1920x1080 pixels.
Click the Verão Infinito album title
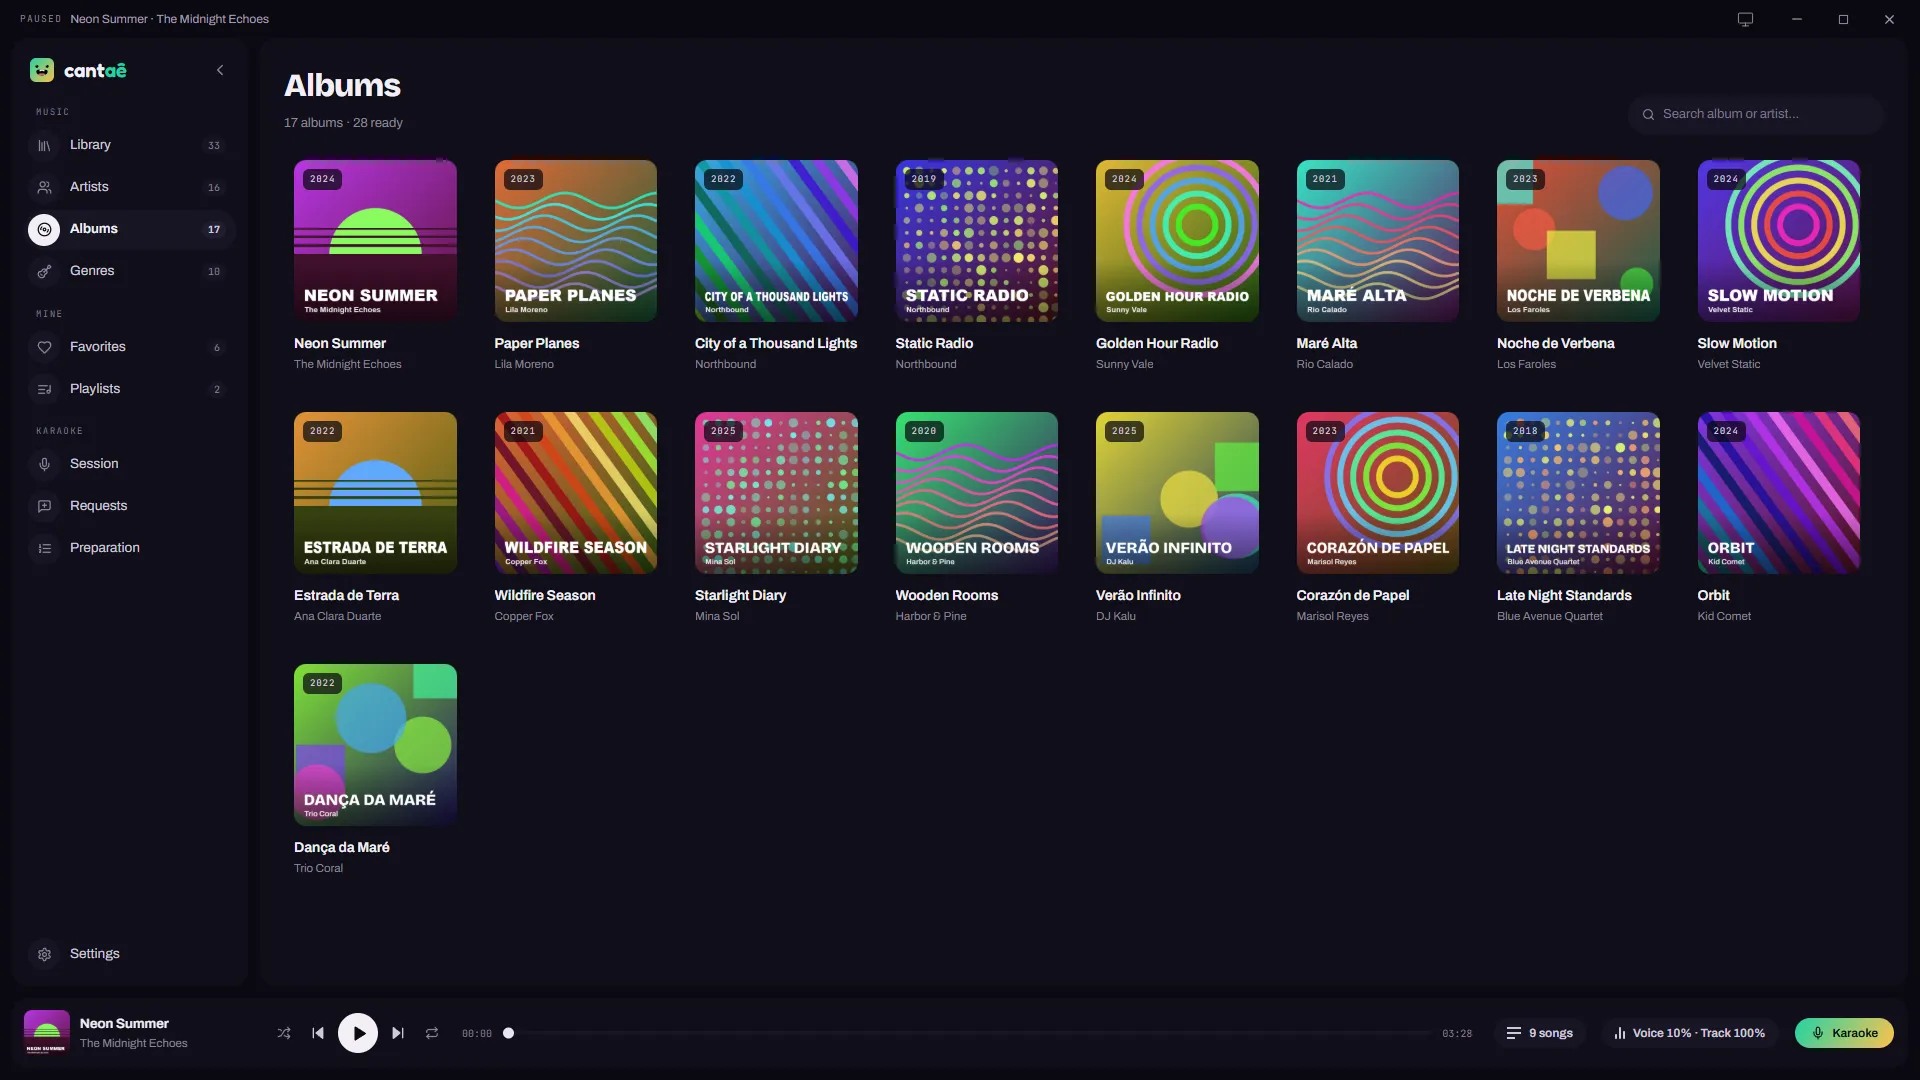(1138, 595)
